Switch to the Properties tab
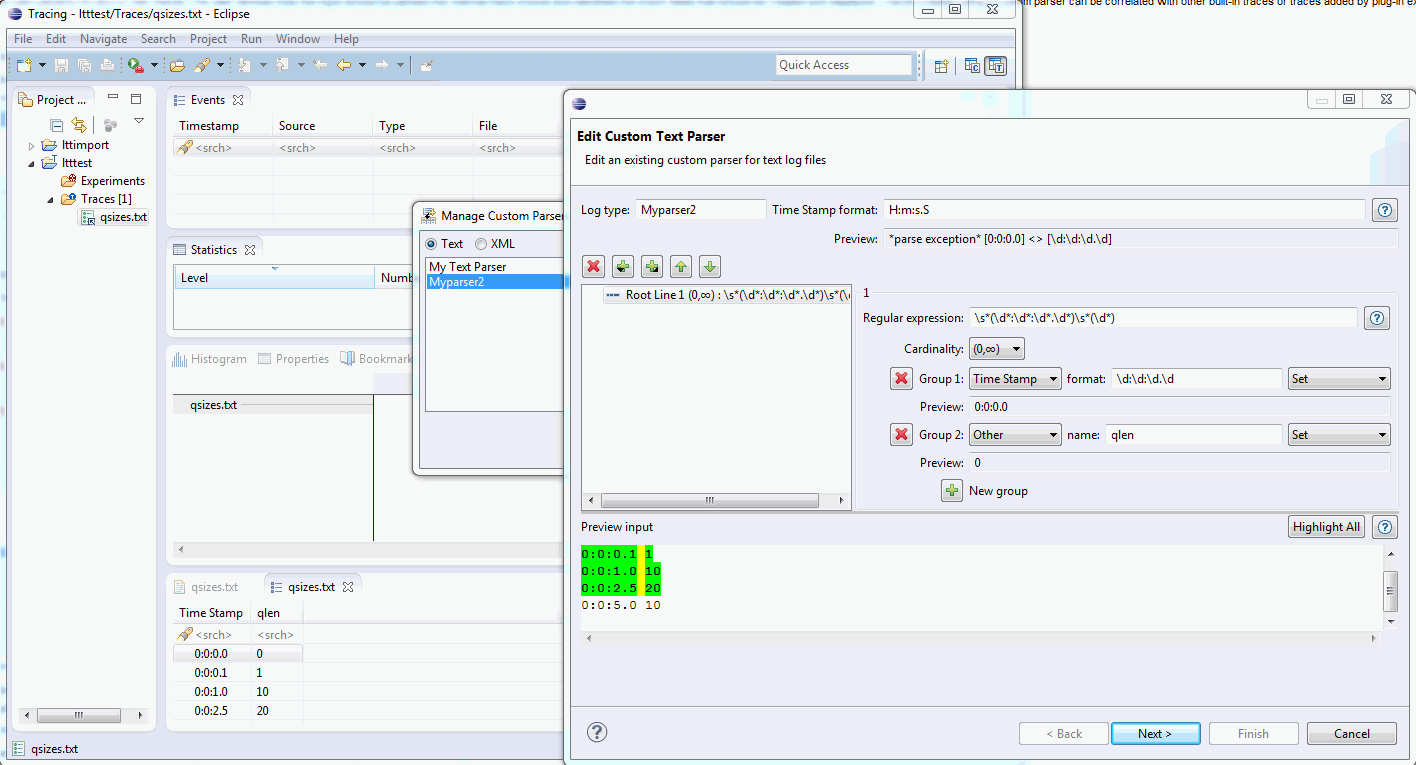Viewport: 1416px width, 765px height. (294, 359)
